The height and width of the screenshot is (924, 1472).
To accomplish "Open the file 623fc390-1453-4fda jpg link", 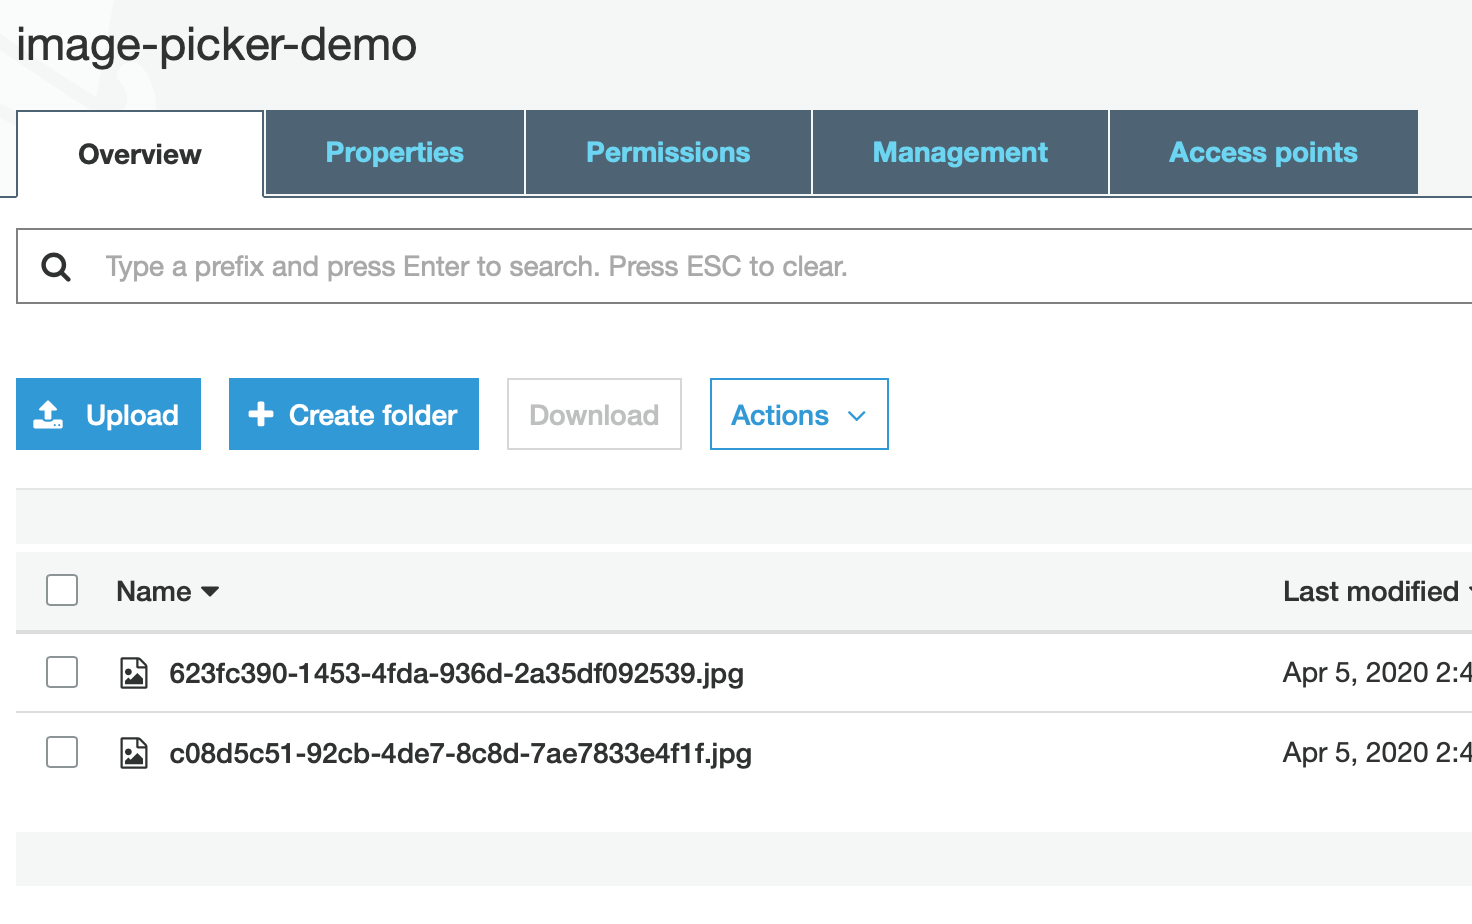I will coord(456,673).
